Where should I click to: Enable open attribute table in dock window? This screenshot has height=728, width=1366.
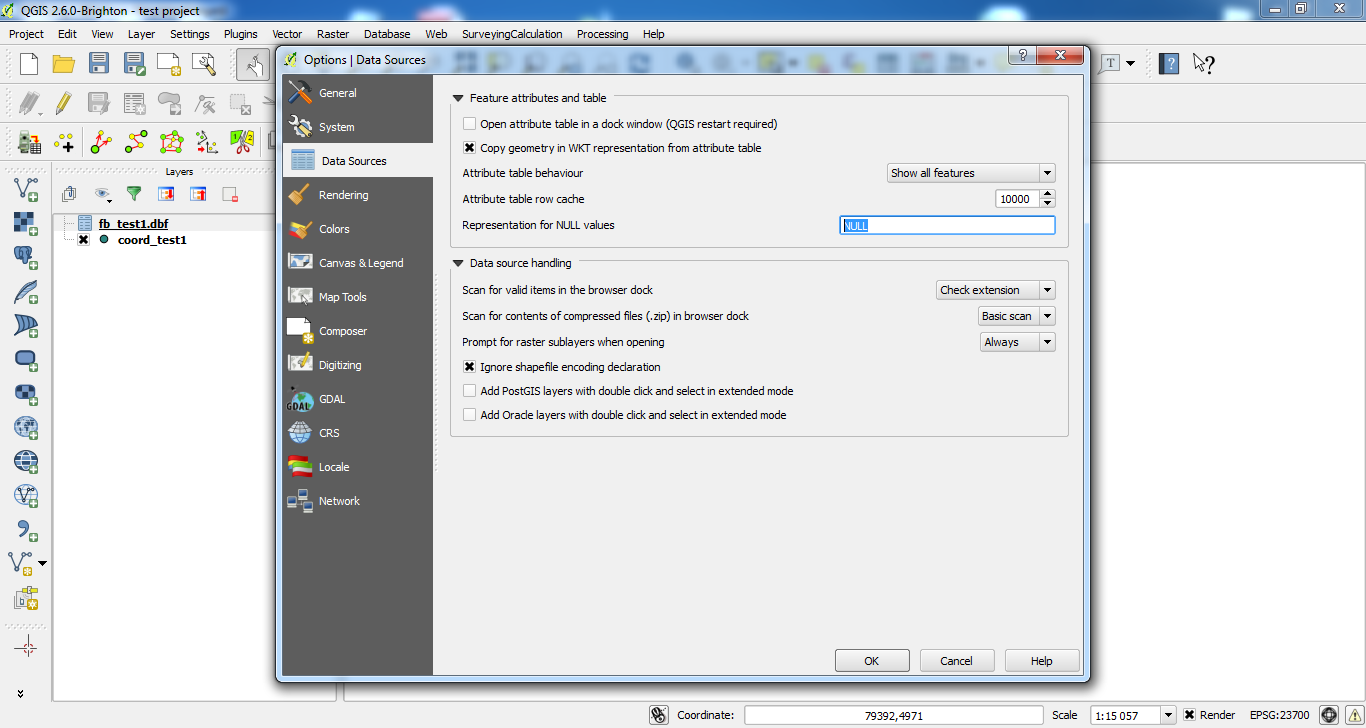pos(470,124)
